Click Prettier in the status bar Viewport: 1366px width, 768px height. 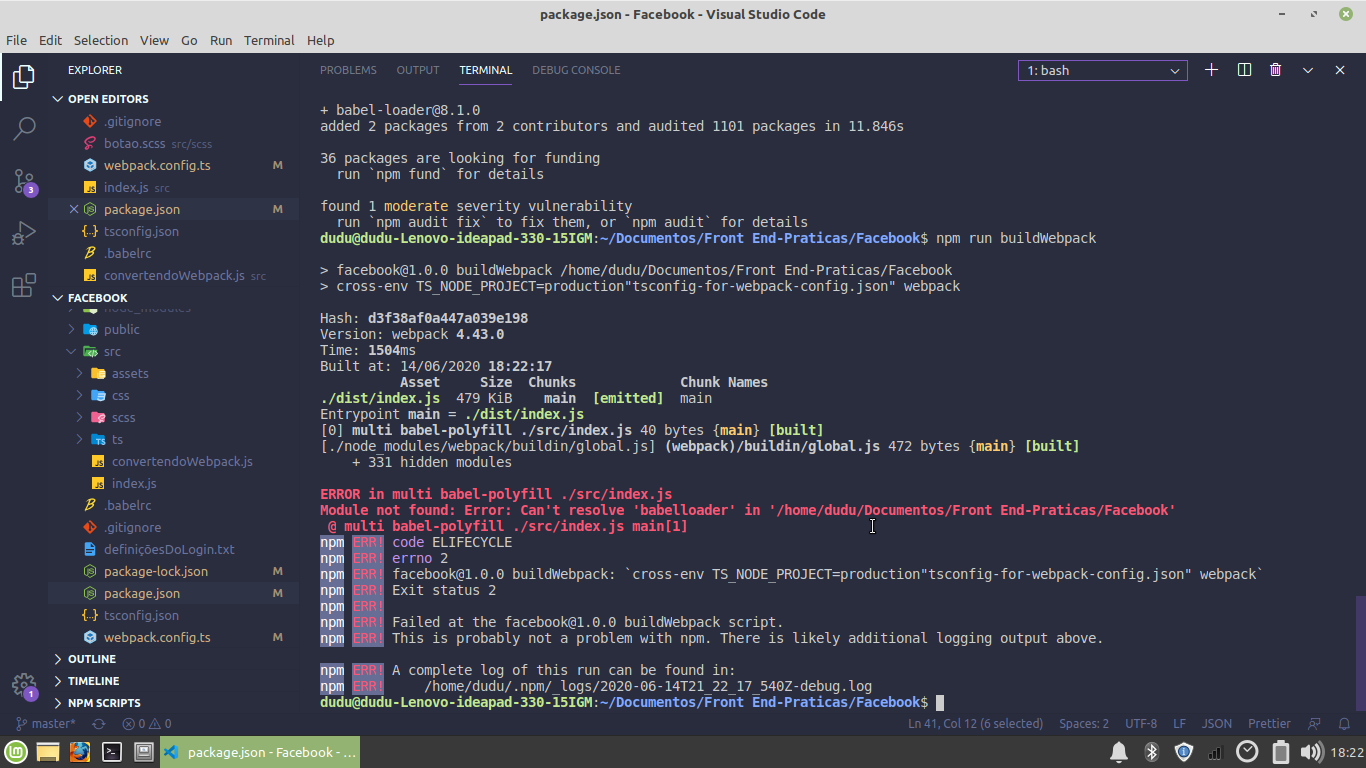pyautogui.click(x=1269, y=724)
